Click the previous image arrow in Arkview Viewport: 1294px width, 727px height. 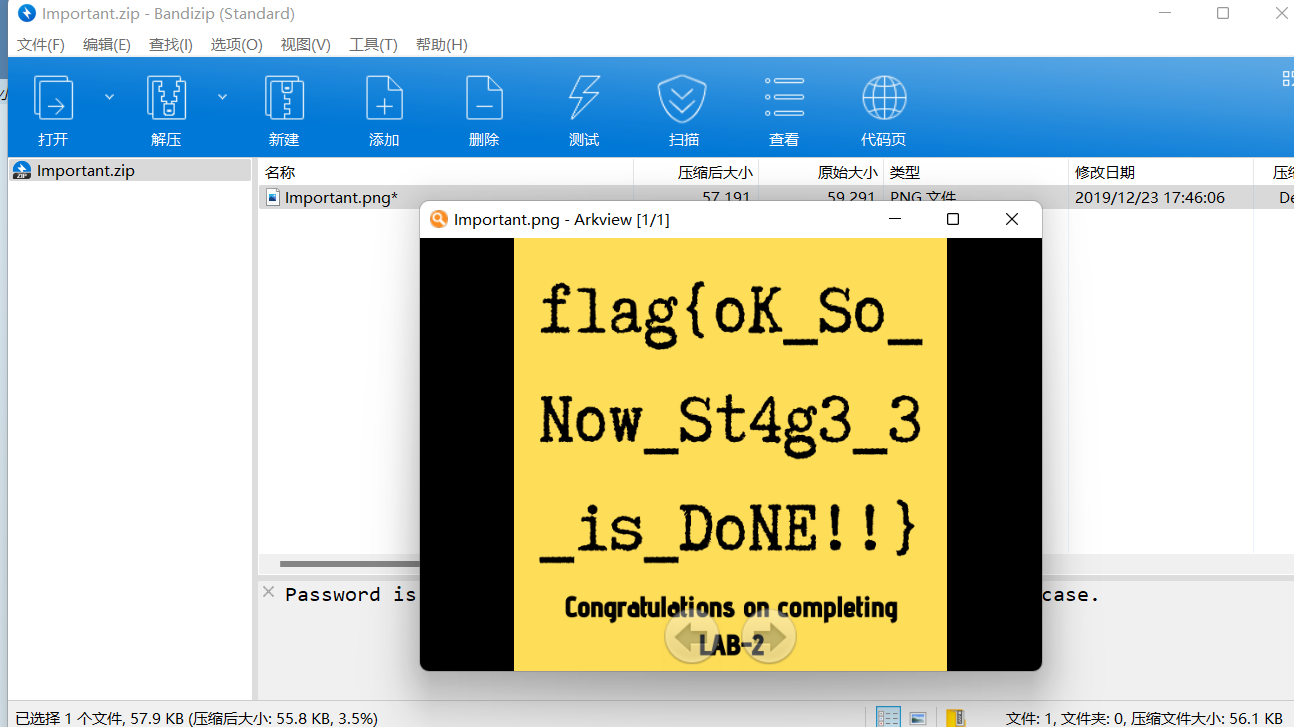pos(692,636)
